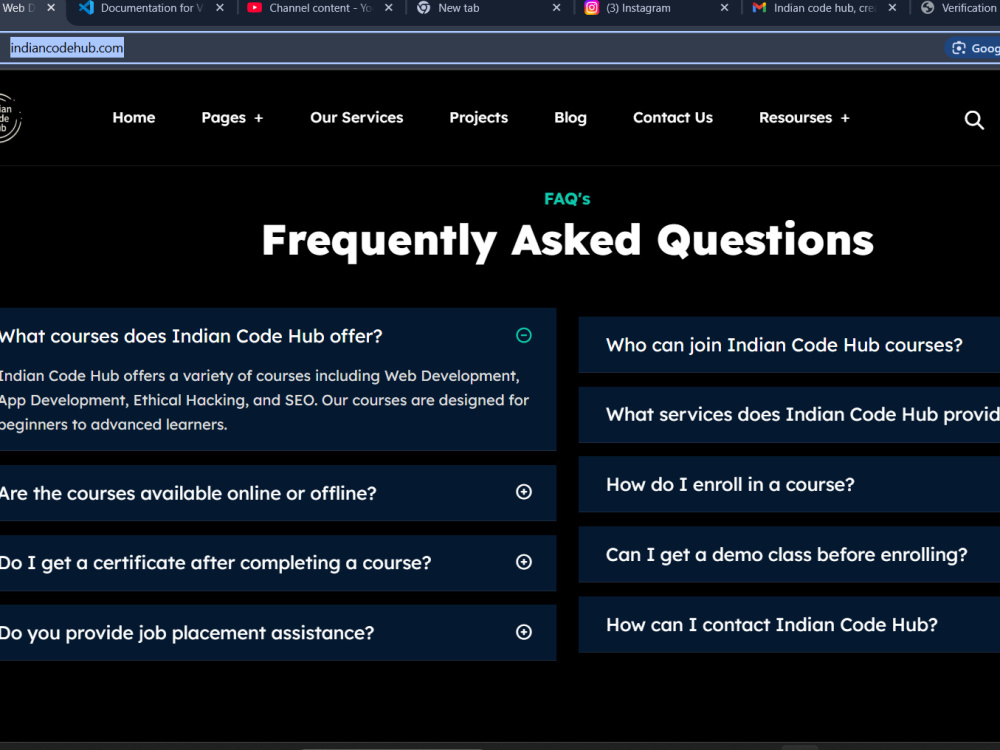Viewport: 1000px width, 750px height.
Task: Click the Instagram tab favicon
Action: pos(592,8)
